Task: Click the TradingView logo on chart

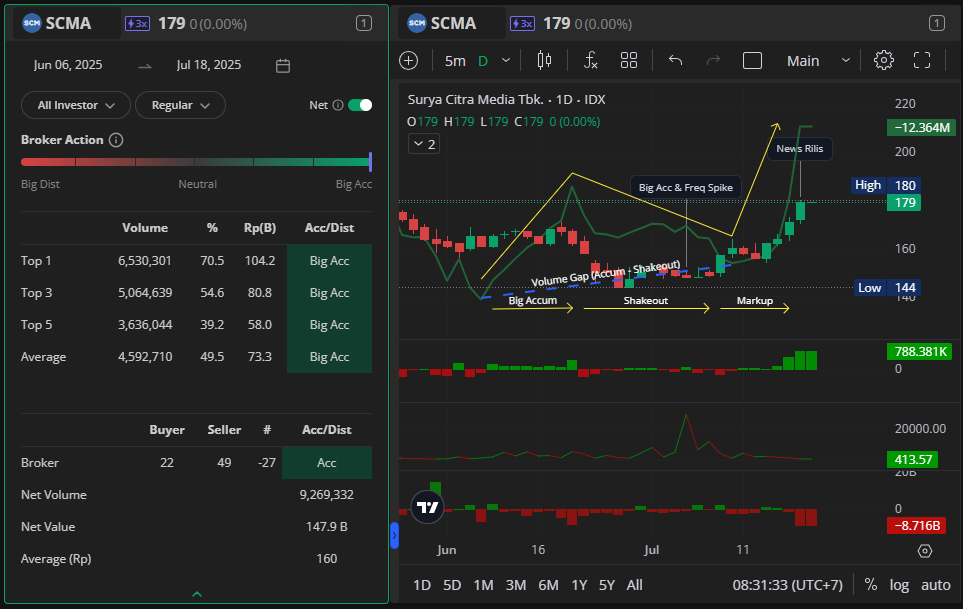Action: [427, 507]
